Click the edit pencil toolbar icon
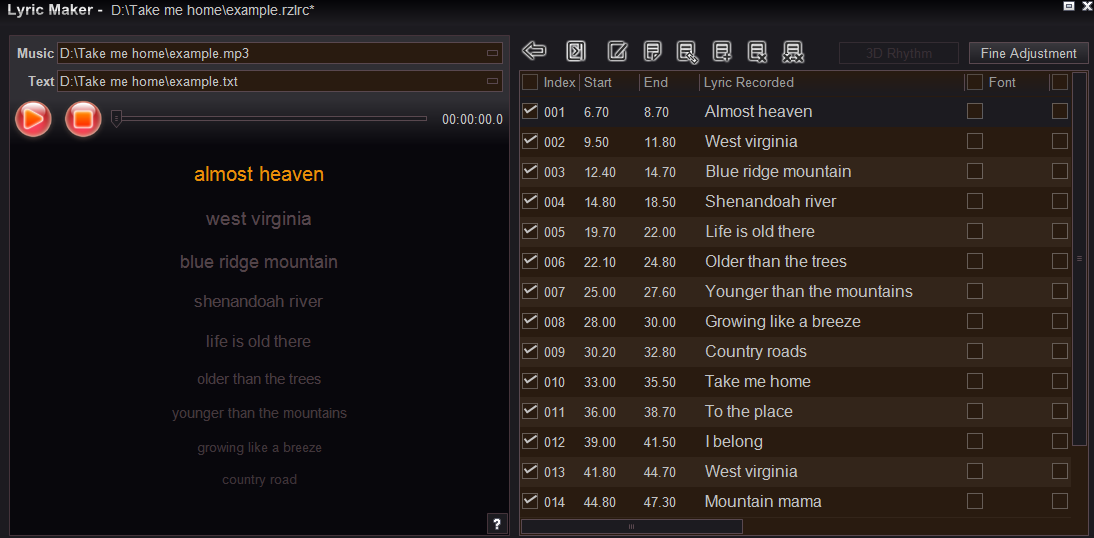The image size is (1094, 538). coord(617,51)
